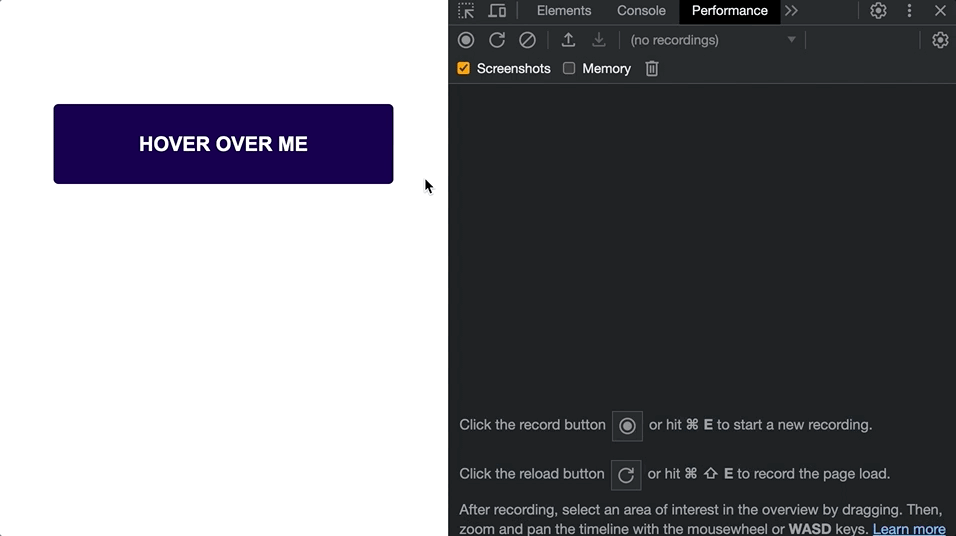The height and width of the screenshot is (536, 956).
Task: Toggle the device toolbar icon
Action: coord(497,11)
